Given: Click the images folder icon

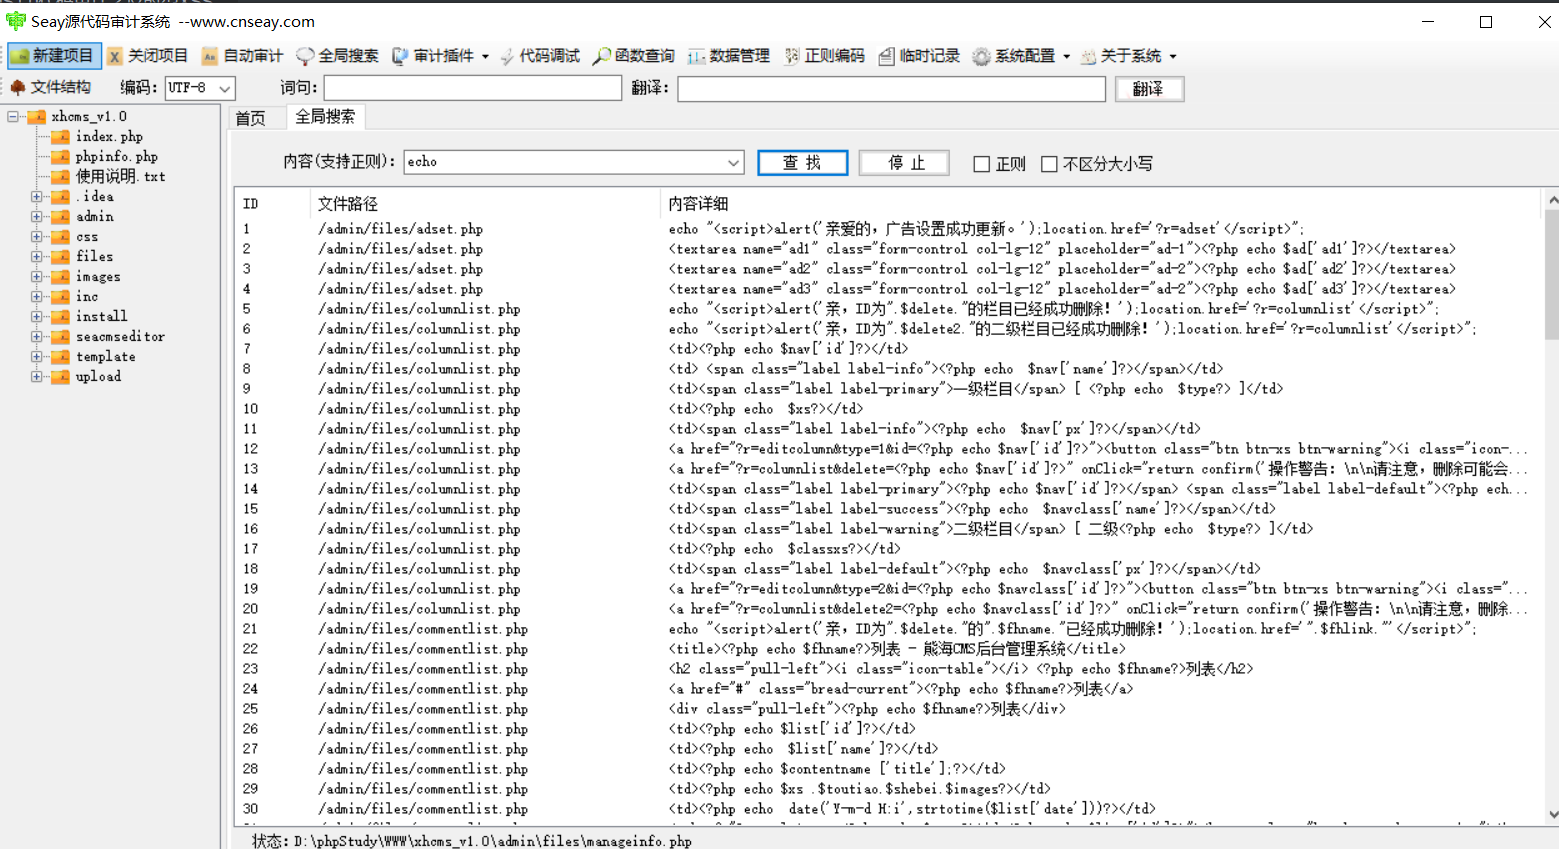Looking at the screenshot, I should click(x=61, y=276).
